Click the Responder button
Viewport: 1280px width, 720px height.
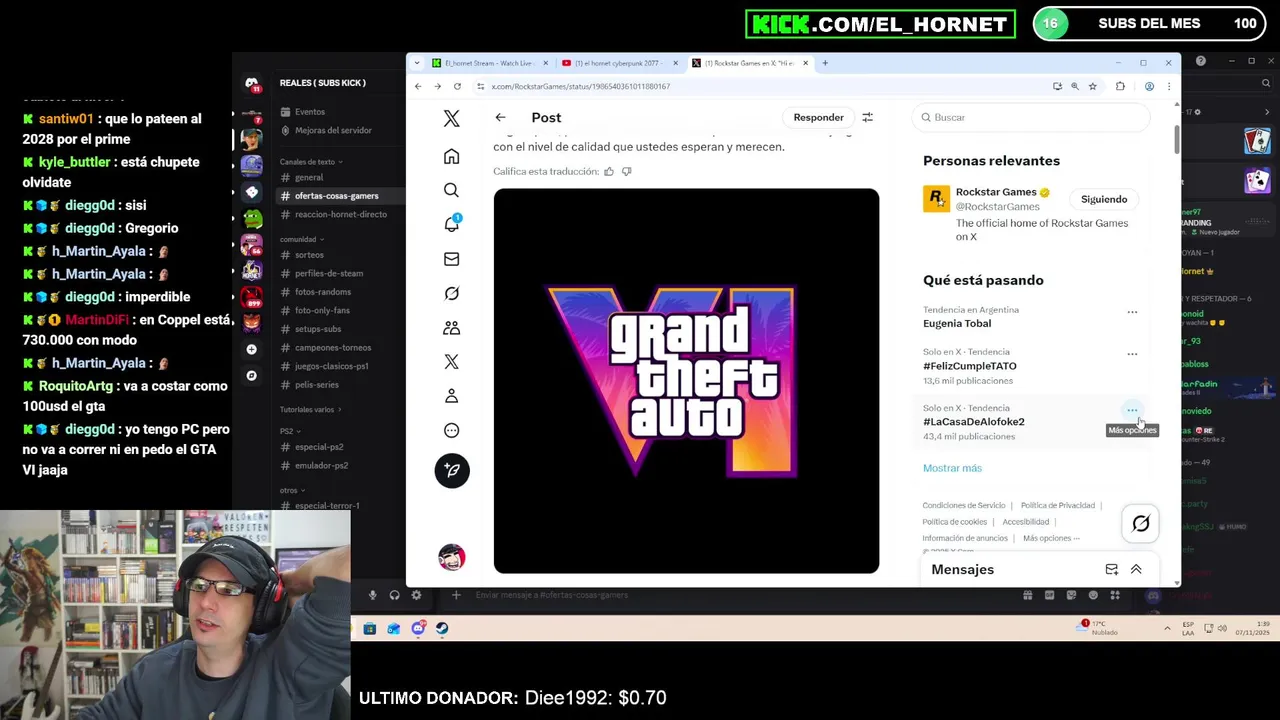pos(818,117)
